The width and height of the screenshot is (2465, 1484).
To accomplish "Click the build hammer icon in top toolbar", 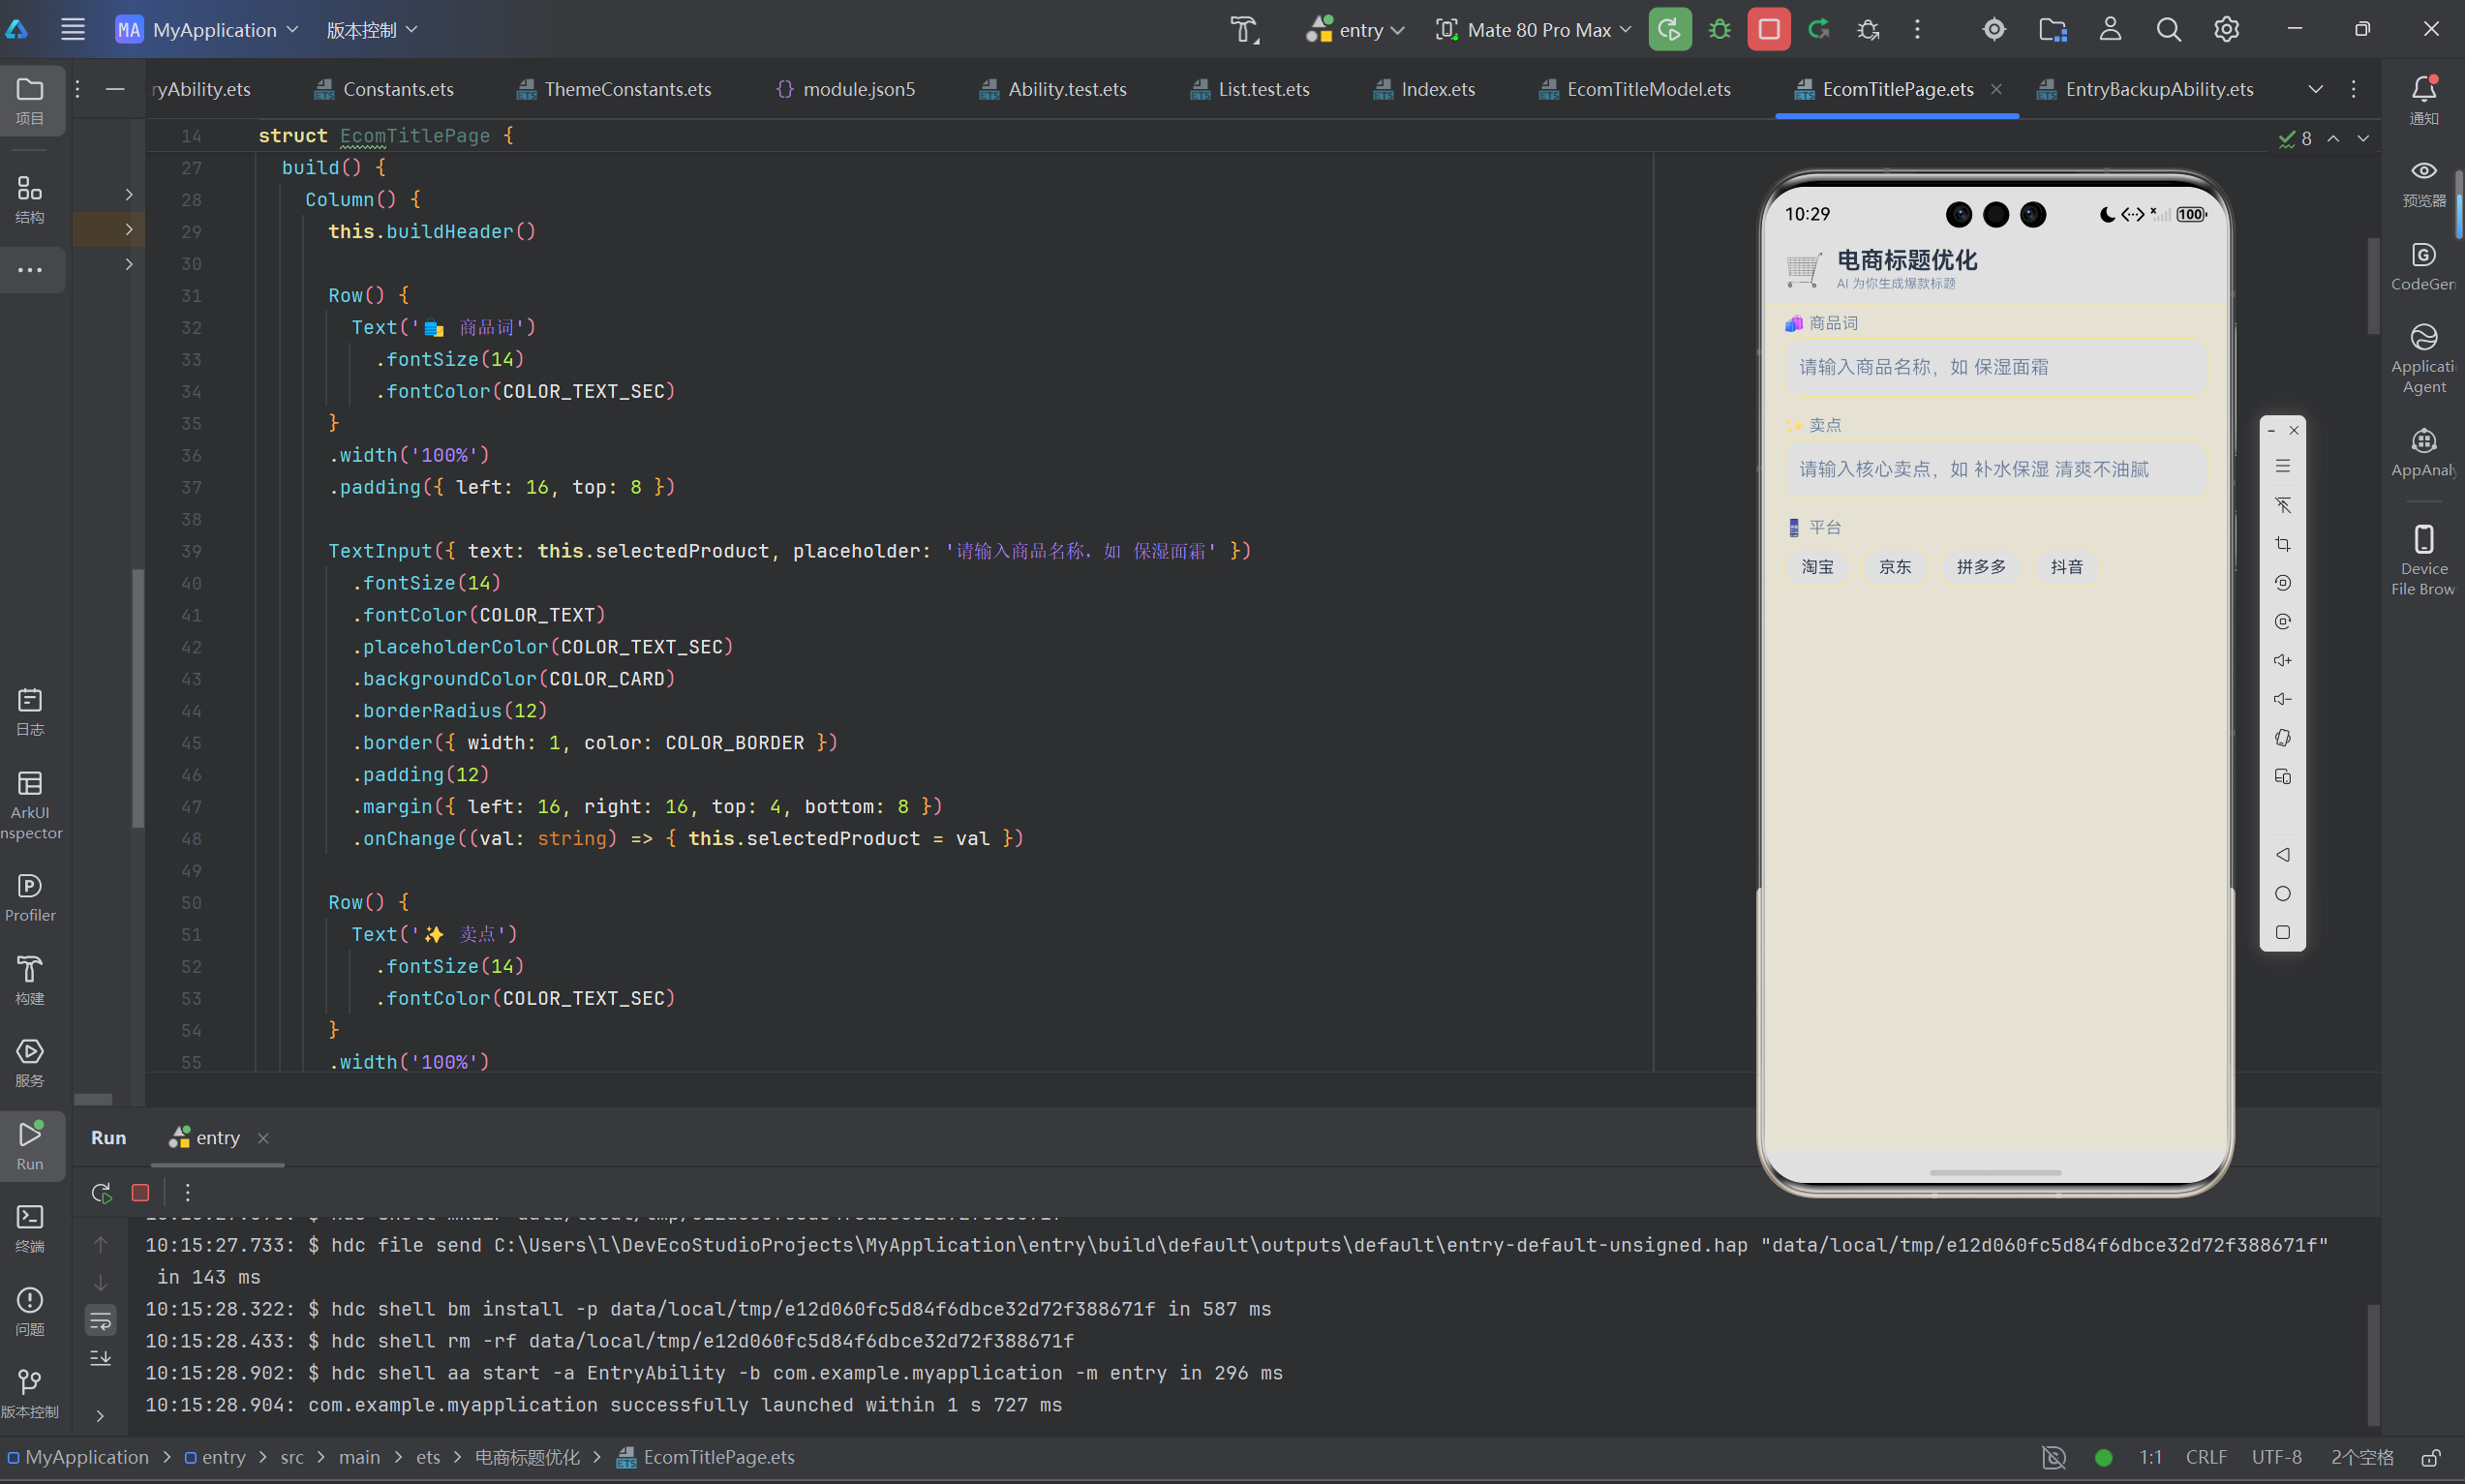I will point(1244,29).
